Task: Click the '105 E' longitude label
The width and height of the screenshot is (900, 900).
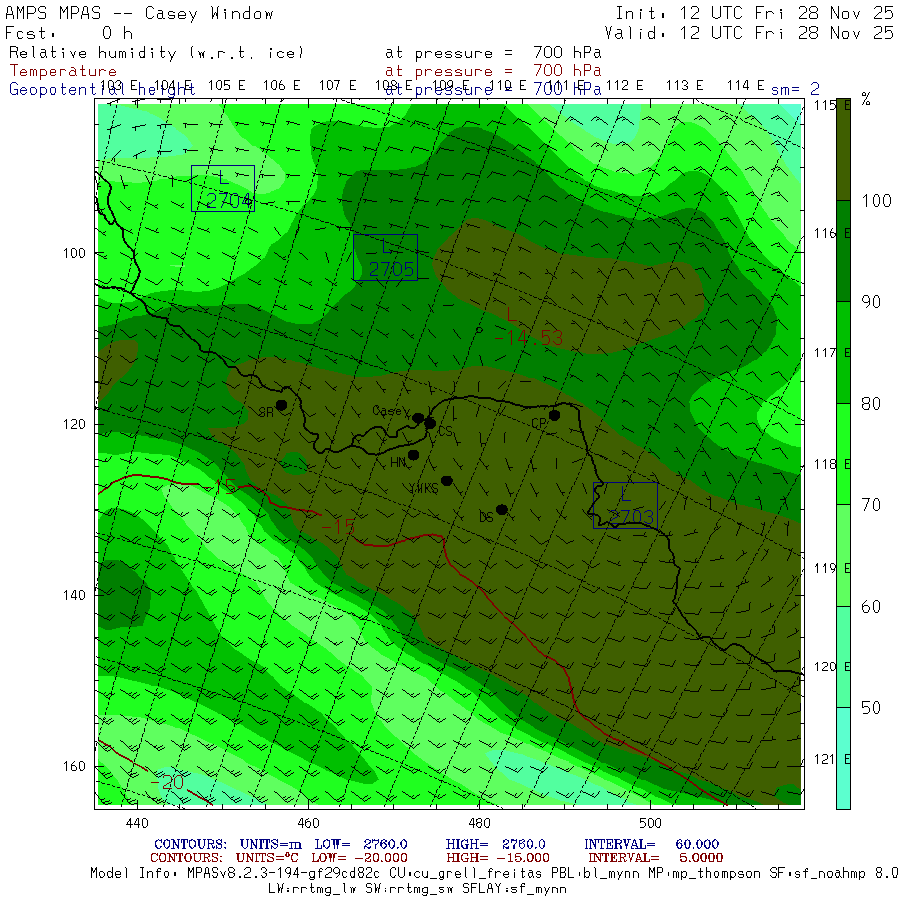Action: 226,86
